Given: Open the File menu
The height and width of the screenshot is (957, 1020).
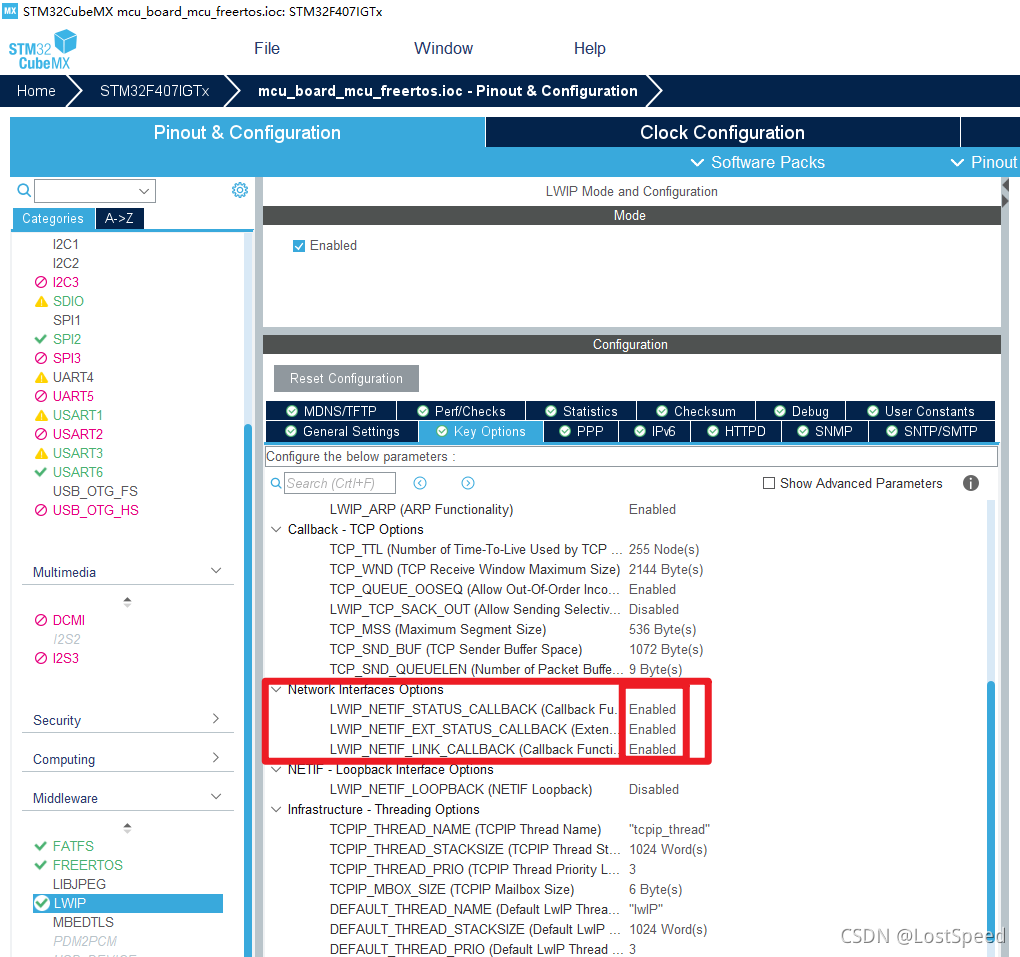Looking at the screenshot, I should pos(267,49).
